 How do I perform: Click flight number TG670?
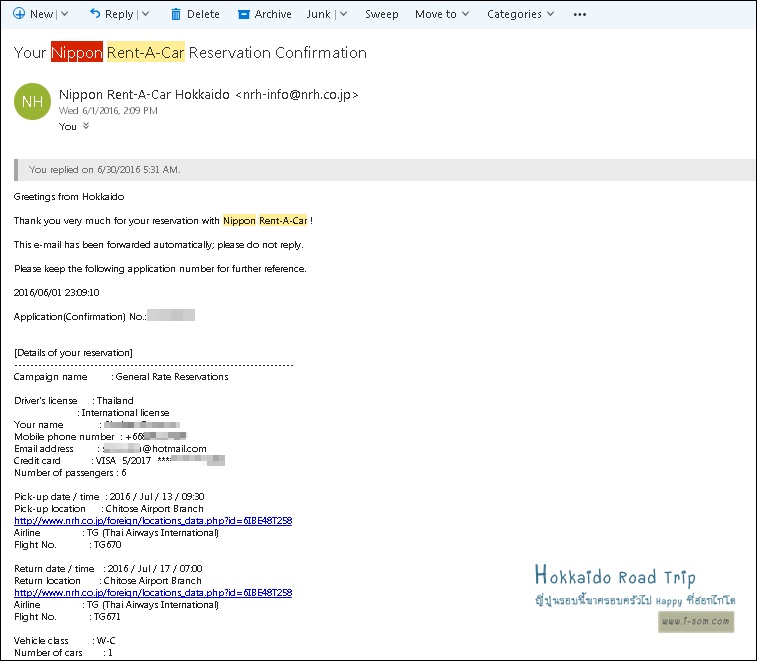coord(107,545)
